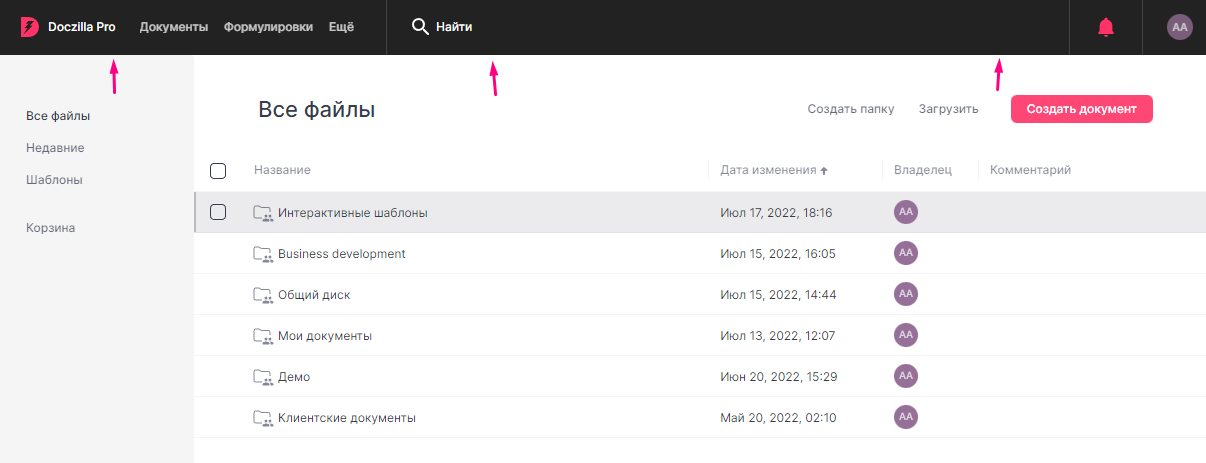Image resolution: width=1206 pixels, height=463 pixels.
Task: Tick the select-all checkbox in table header
Action: click(x=218, y=171)
